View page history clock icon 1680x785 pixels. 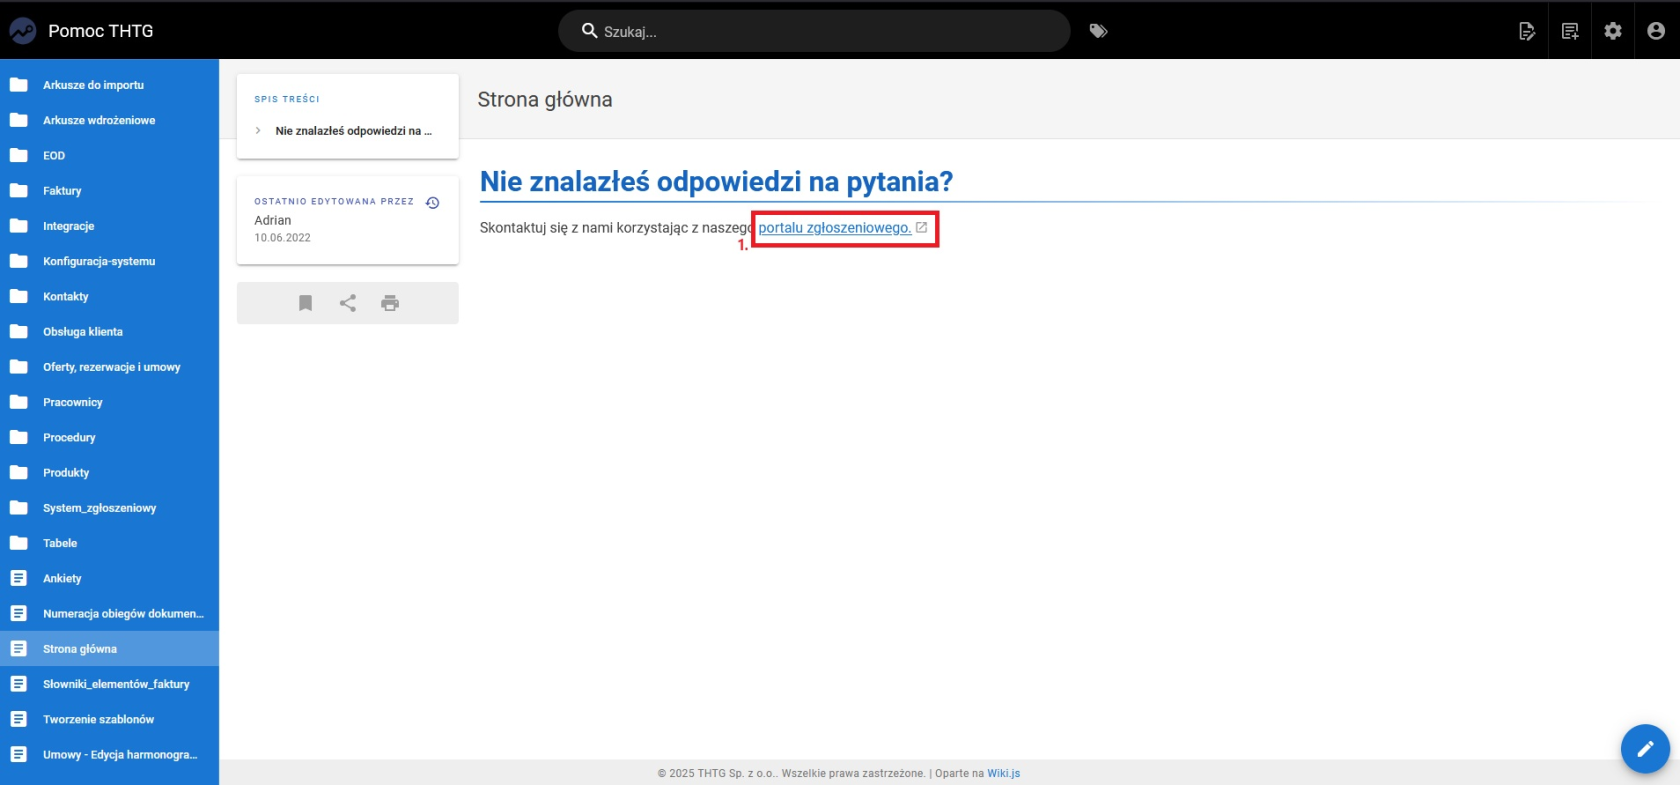tap(433, 203)
